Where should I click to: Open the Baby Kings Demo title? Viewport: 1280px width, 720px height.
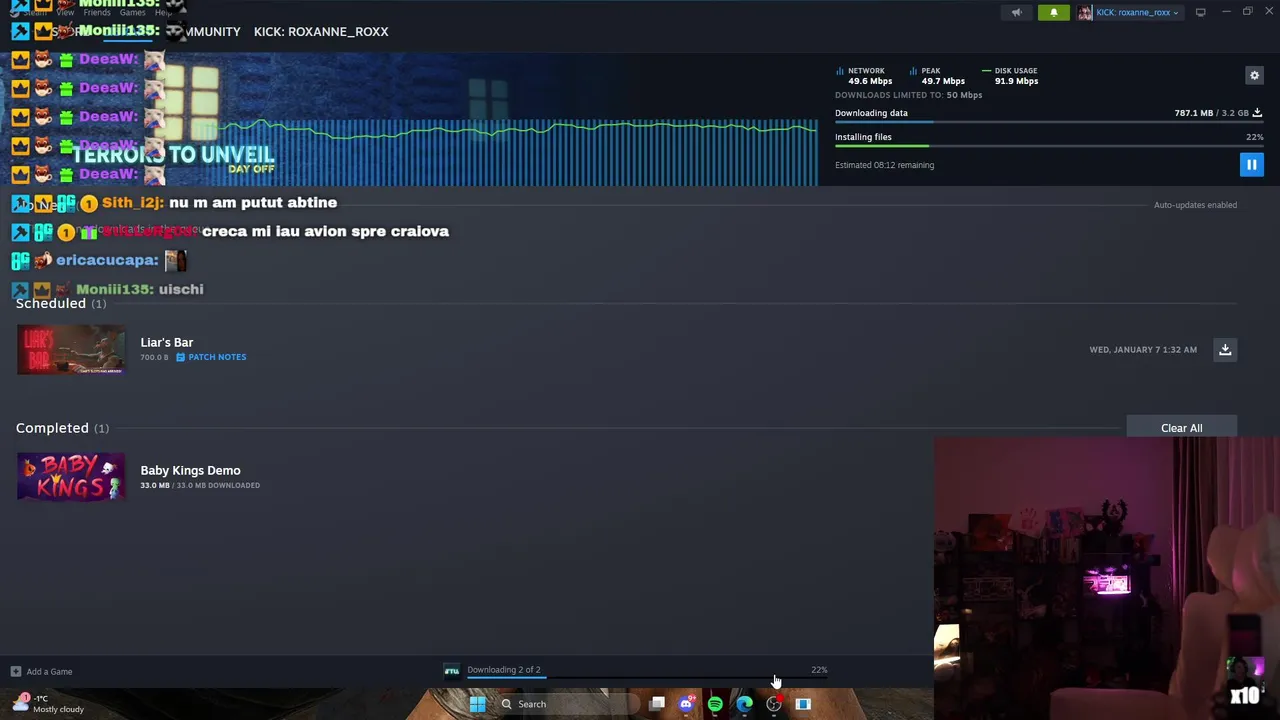[x=190, y=470]
